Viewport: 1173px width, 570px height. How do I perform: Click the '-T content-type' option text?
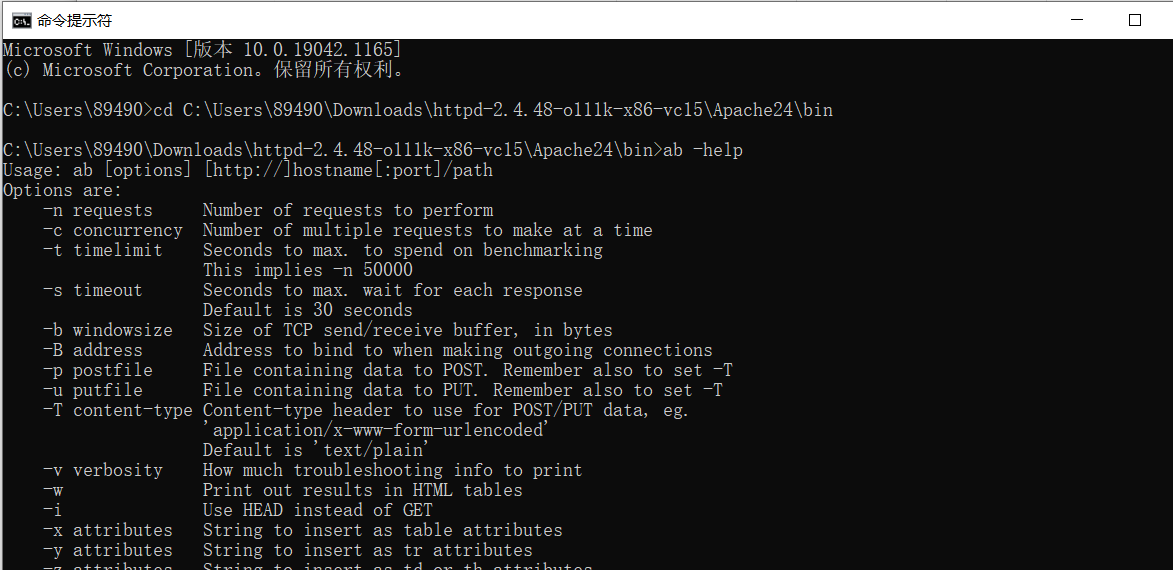117,410
